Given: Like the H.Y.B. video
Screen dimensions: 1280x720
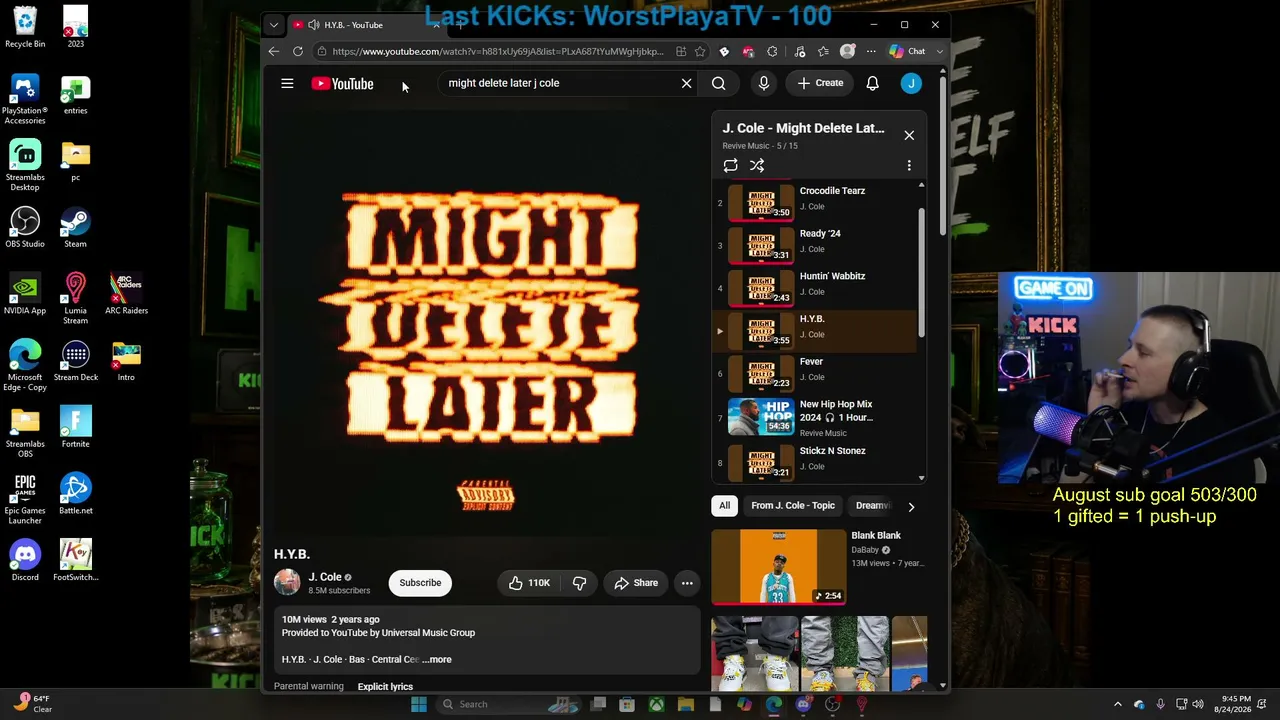Looking at the screenshot, I should click(529, 583).
